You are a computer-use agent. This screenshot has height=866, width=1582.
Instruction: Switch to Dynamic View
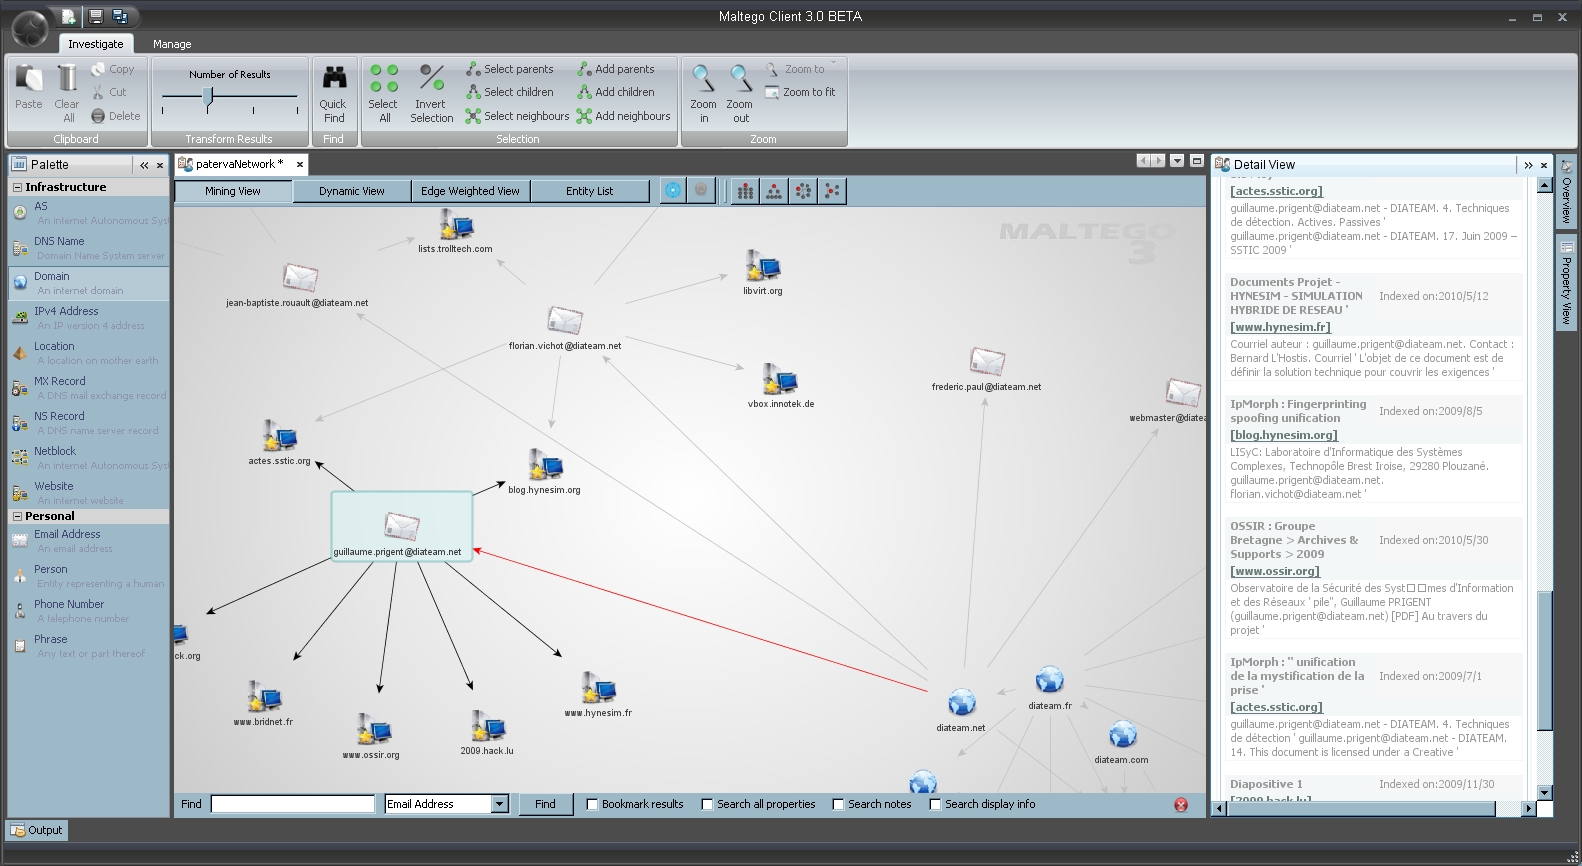click(x=352, y=191)
